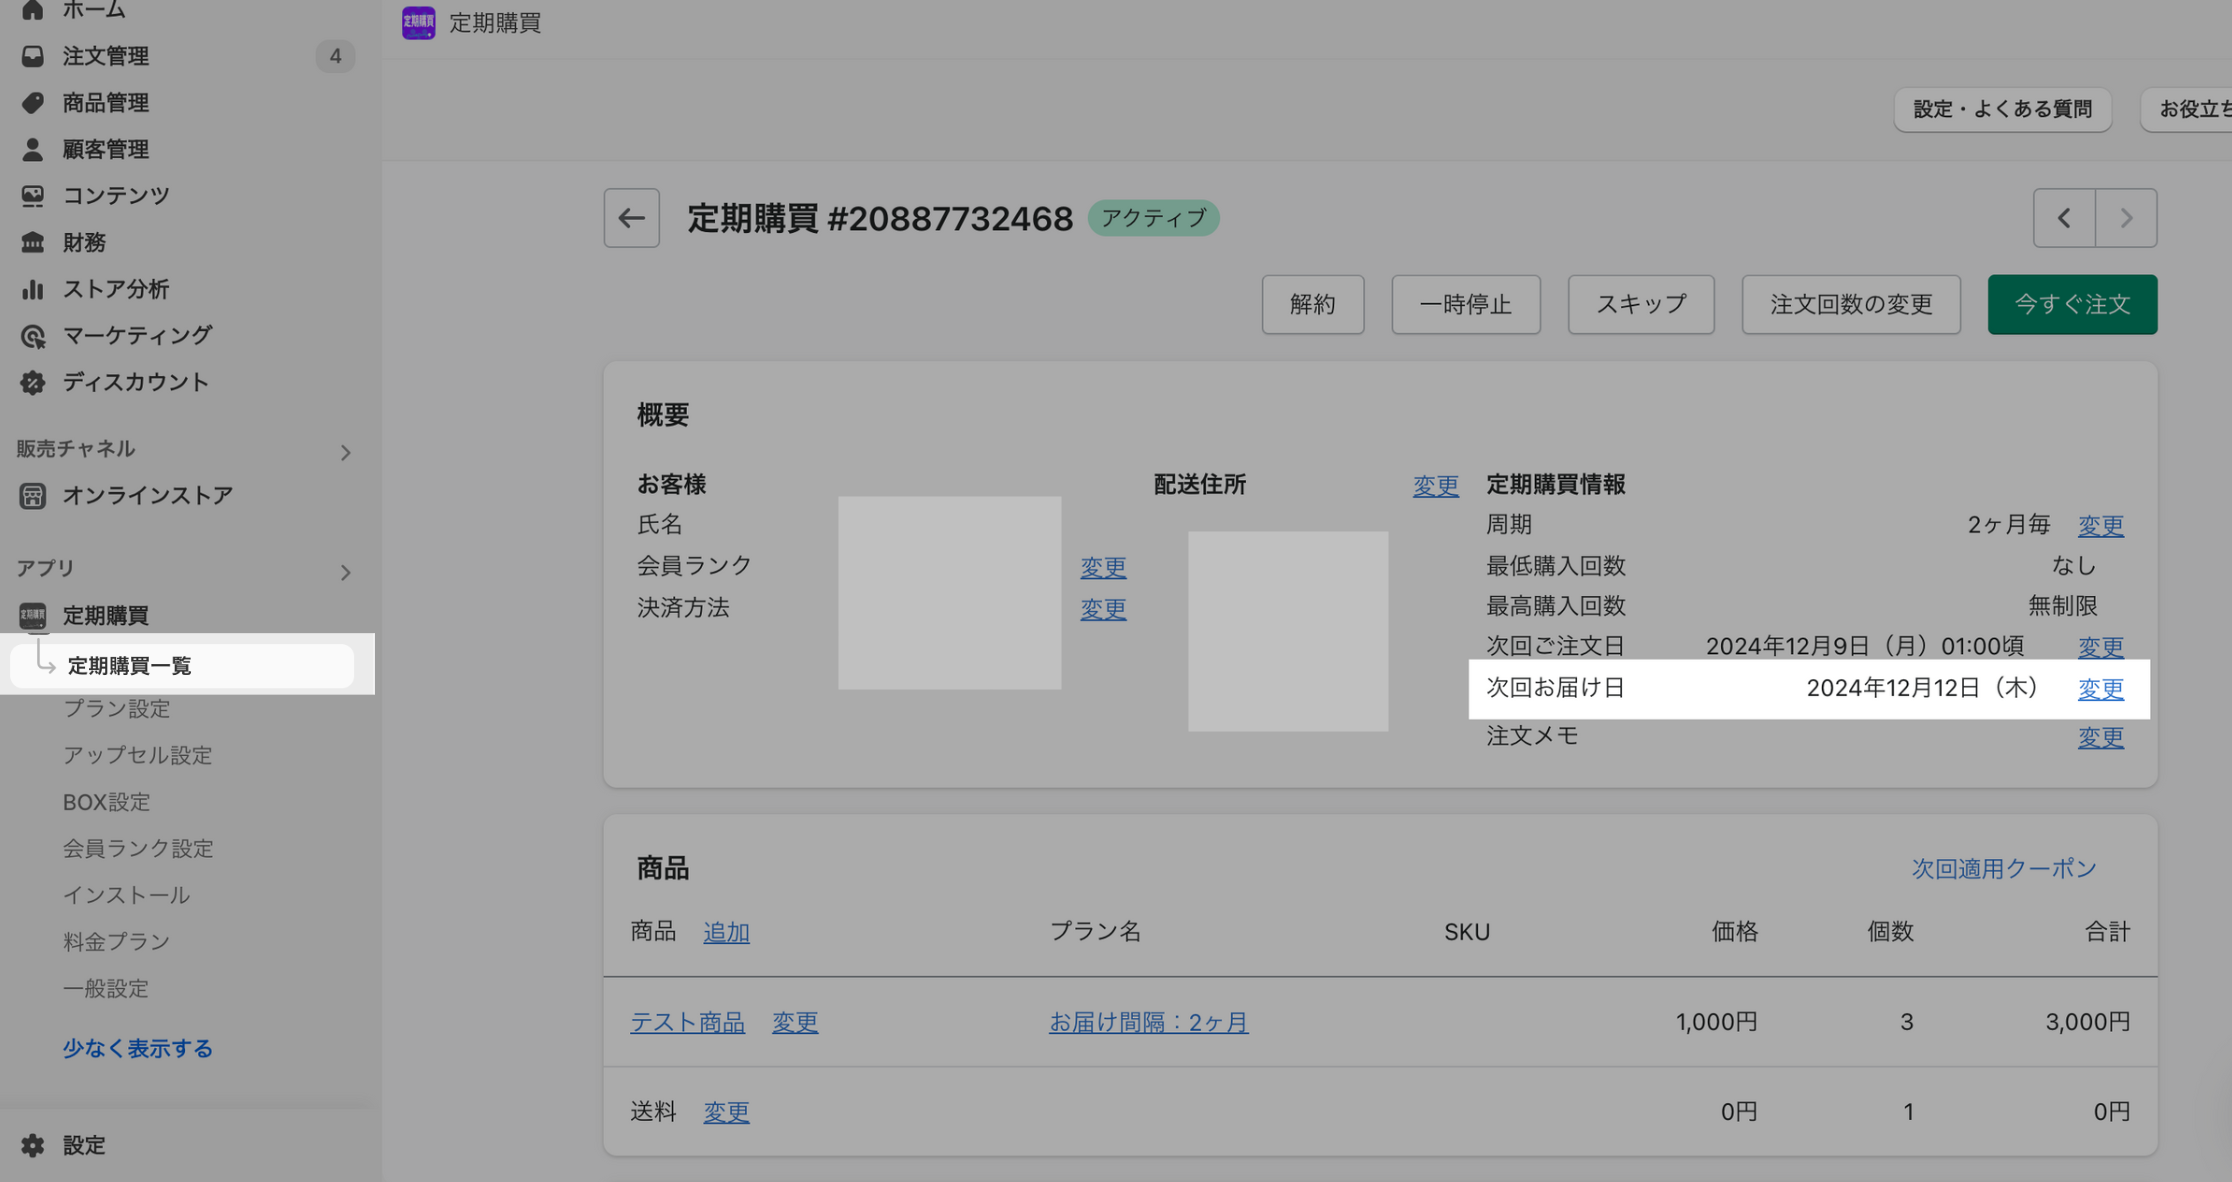The height and width of the screenshot is (1182, 2232).
Task: Click the back arrow next to subscription title
Action: tap(631, 218)
